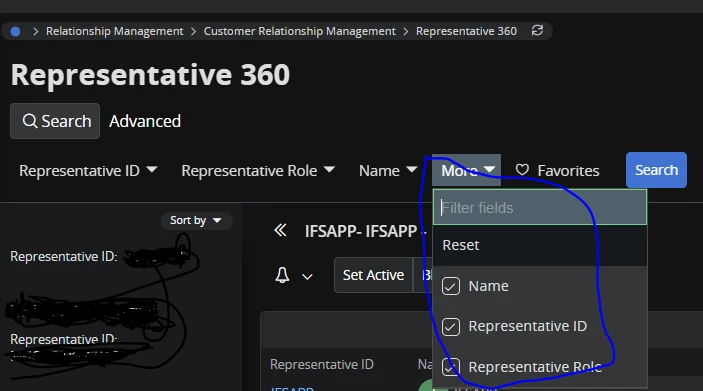Image resolution: width=703 pixels, height=391 pixels.
Task: Refresh the page via breadcrumb reload icon
Action: [537, 30]
